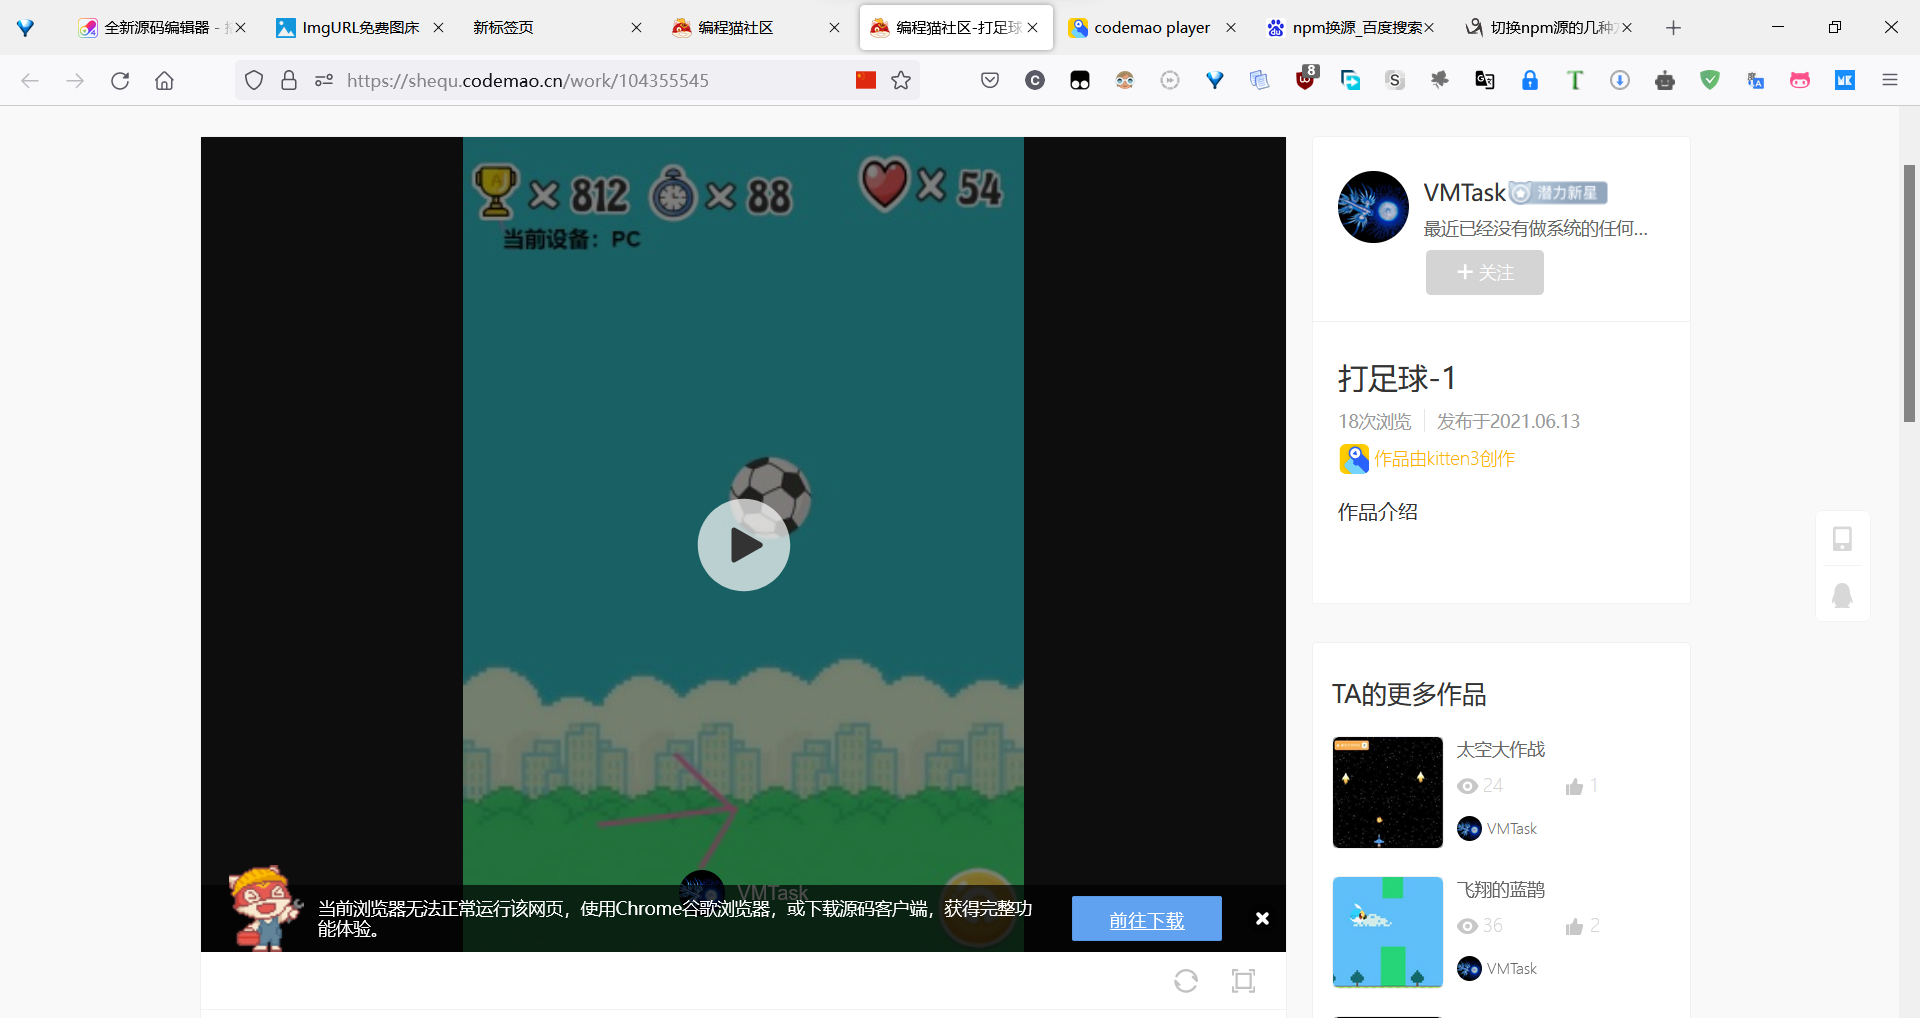Click the blue Y bird extension icon
Viewport: 1920px width, 1018px height.
pos(1215,80)
